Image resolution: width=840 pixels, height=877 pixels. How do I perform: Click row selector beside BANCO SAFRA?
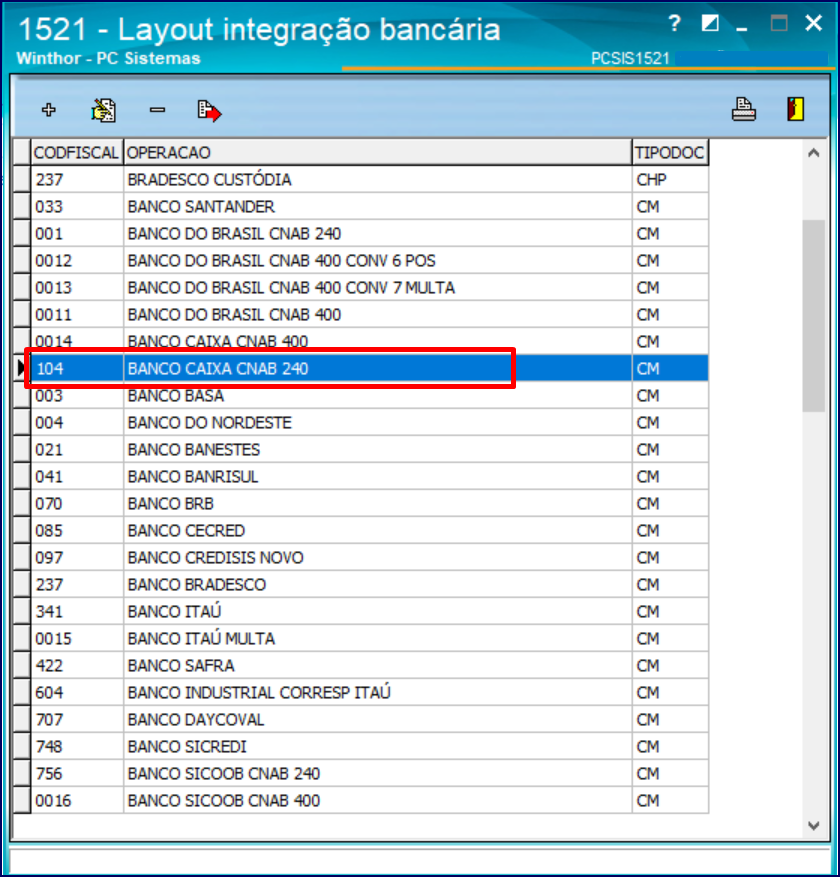tap(22, 666)
